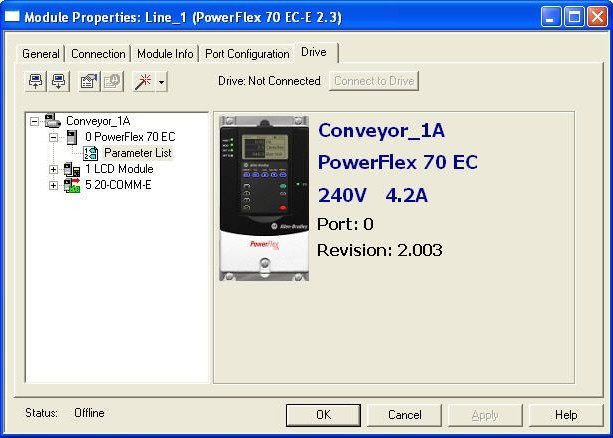Expand the 1 LCD Module node
The width and height of the screenshot is (613, 438).
[x=53, y=169]
